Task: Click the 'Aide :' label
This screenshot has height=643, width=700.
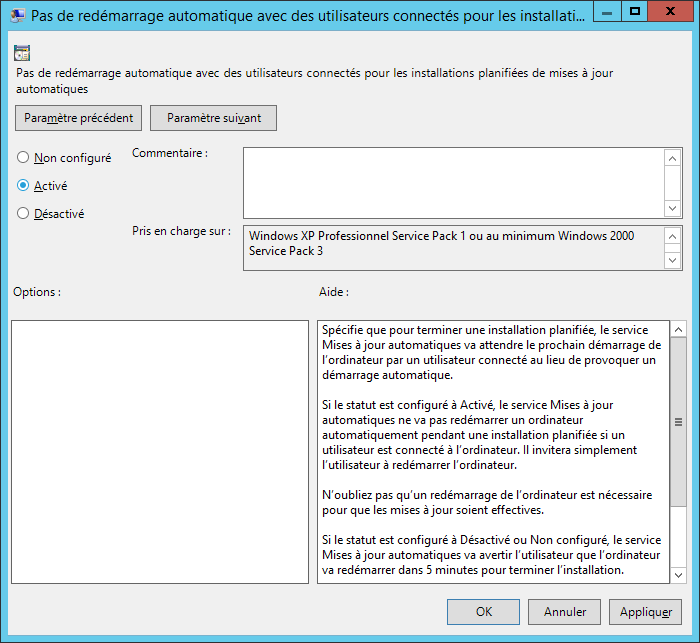Action: coord(334,292)
